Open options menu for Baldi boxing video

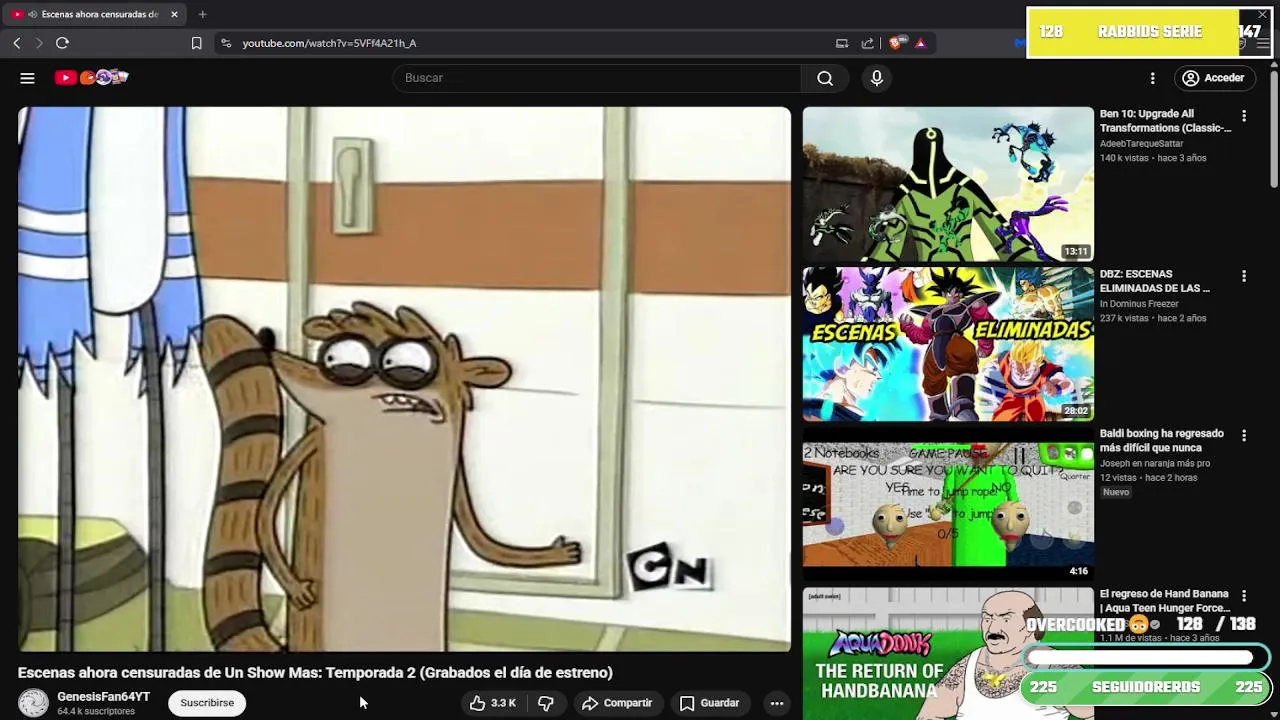click(1244, 436)
